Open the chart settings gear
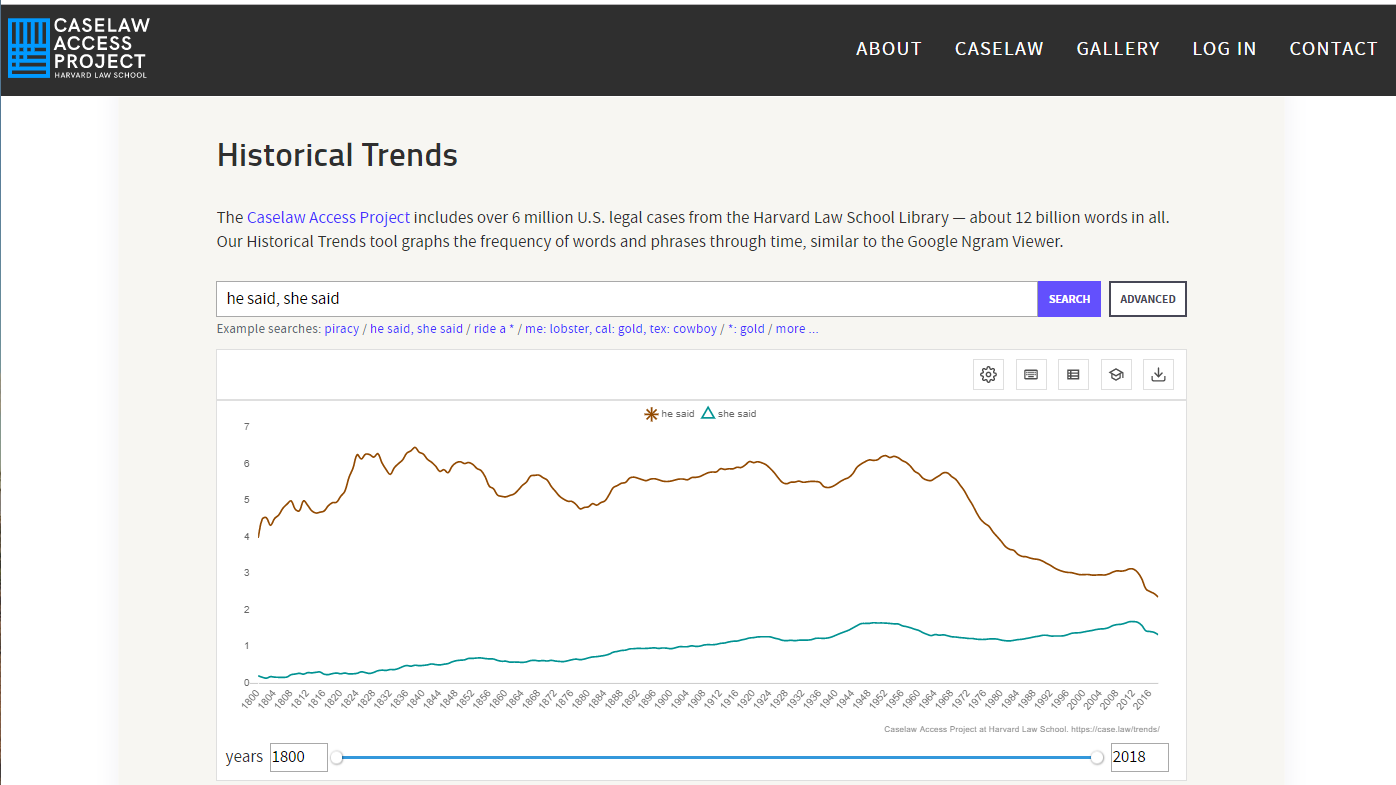Viewport: 1396px width, 785px height. (x=988, y=373)
